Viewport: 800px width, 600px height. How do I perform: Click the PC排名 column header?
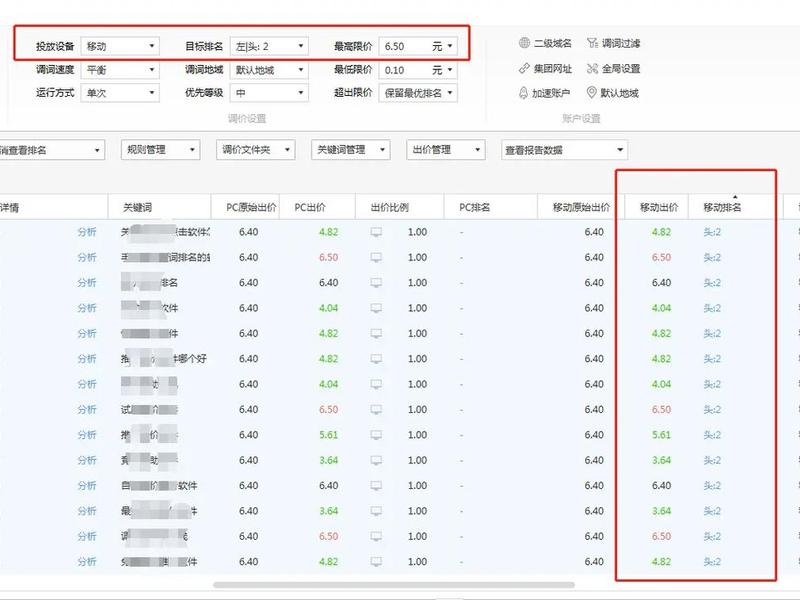click(490, 207)
